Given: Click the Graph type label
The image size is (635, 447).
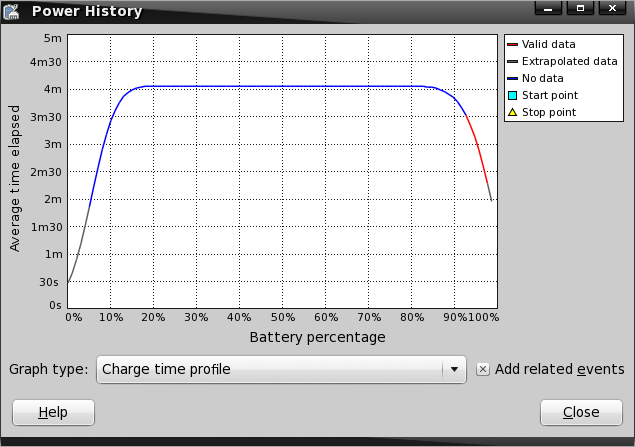Looking at the screenshot, I should (x=48, y=369).
